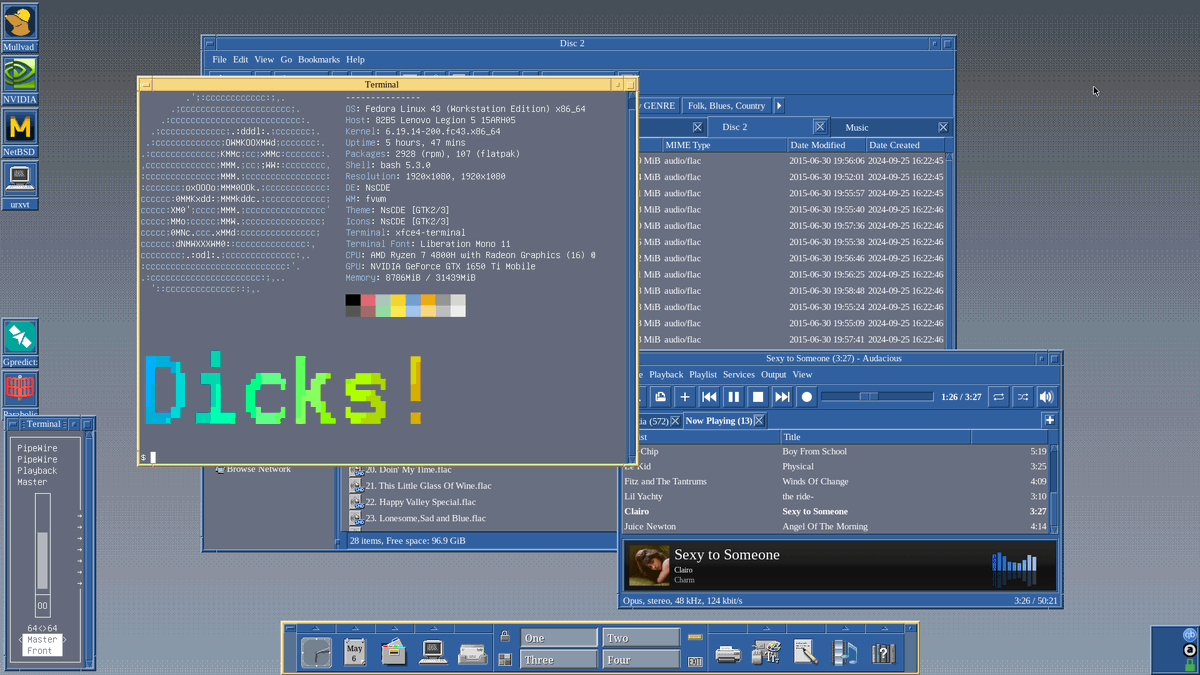The width and height of the screenshot is (1200, 675).
Task: Switch to workspace Four
Action: 642,660
